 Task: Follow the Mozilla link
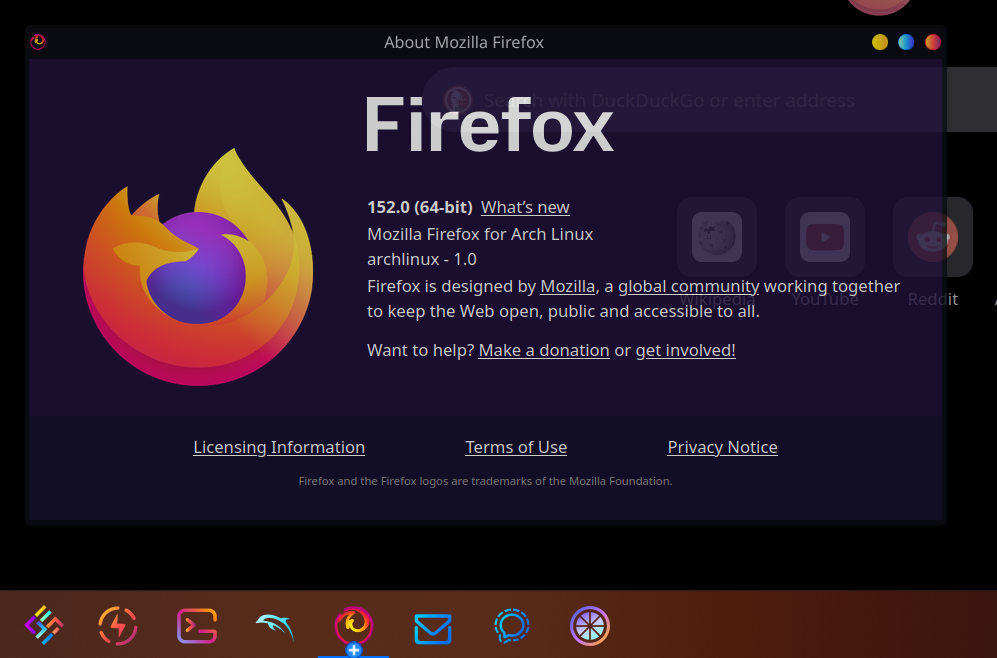(567, 286)
